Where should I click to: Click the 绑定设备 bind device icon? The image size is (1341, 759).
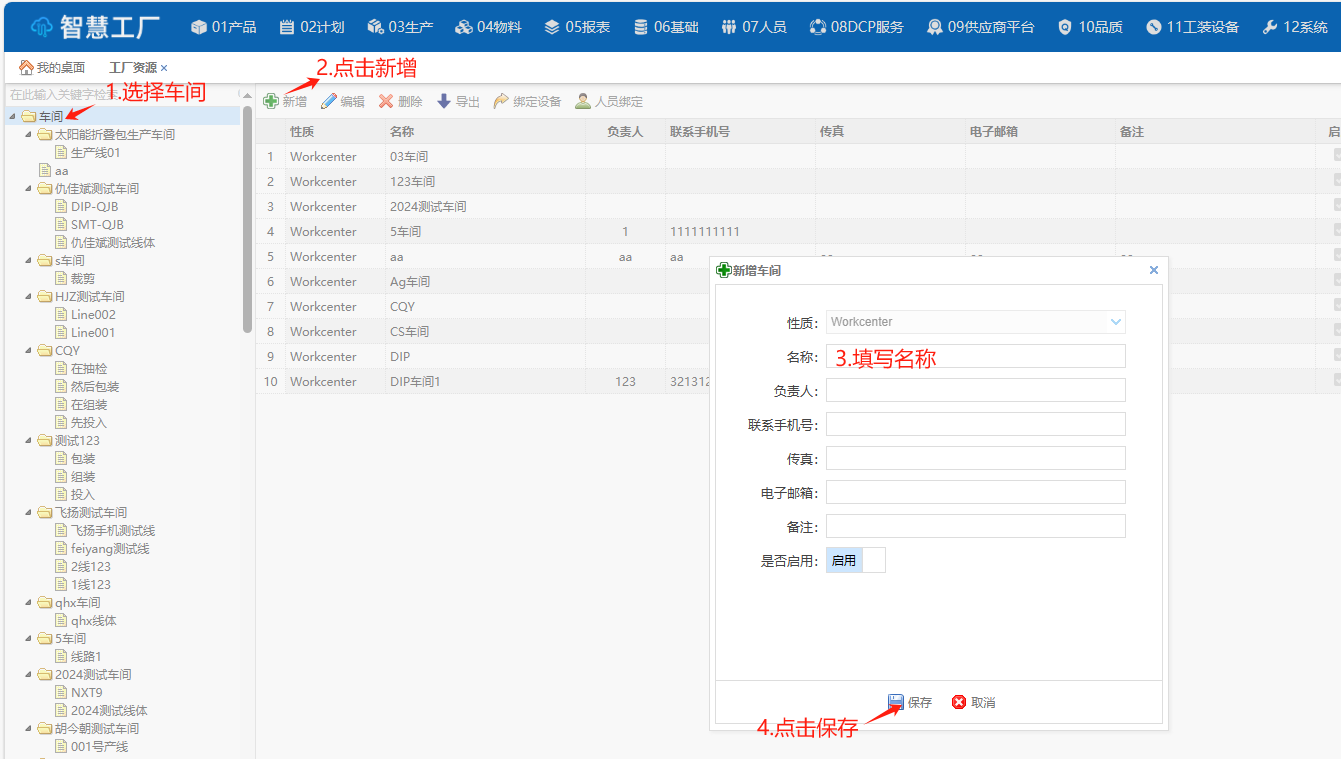[x=501, y=101]
